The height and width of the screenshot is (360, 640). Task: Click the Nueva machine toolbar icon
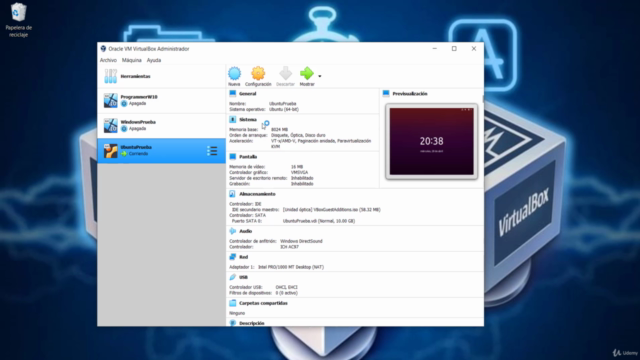234,74
